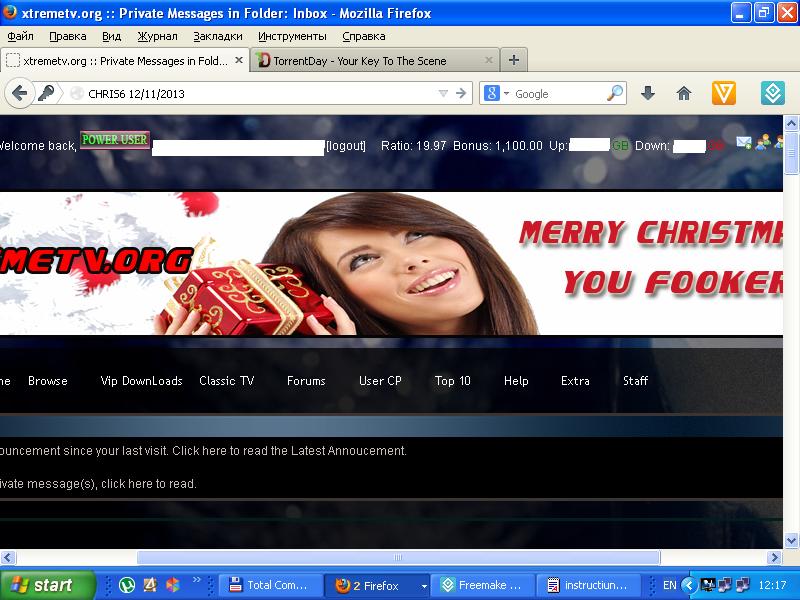Open the Файл menu
The height and width of the screenshot is (600, 800).
20,36
